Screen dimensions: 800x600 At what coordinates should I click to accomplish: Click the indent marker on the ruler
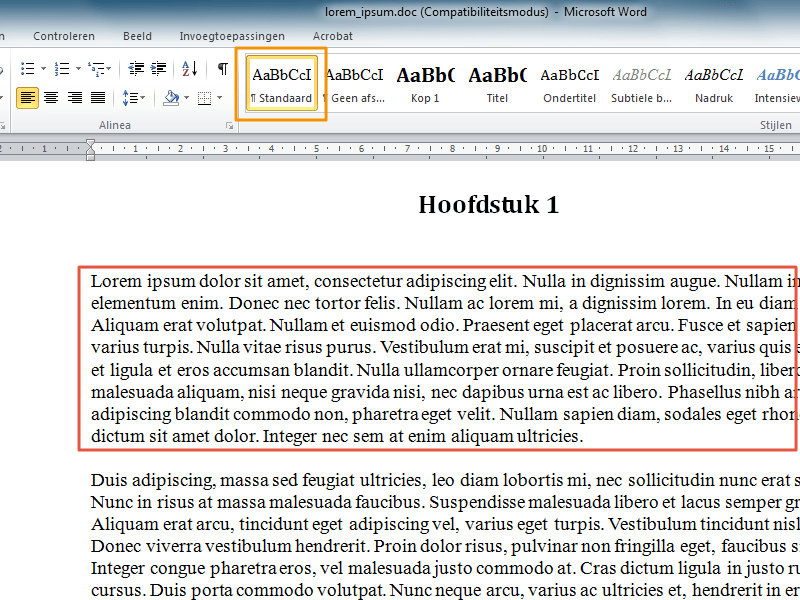pyautogui.click(x=90, y=149)
